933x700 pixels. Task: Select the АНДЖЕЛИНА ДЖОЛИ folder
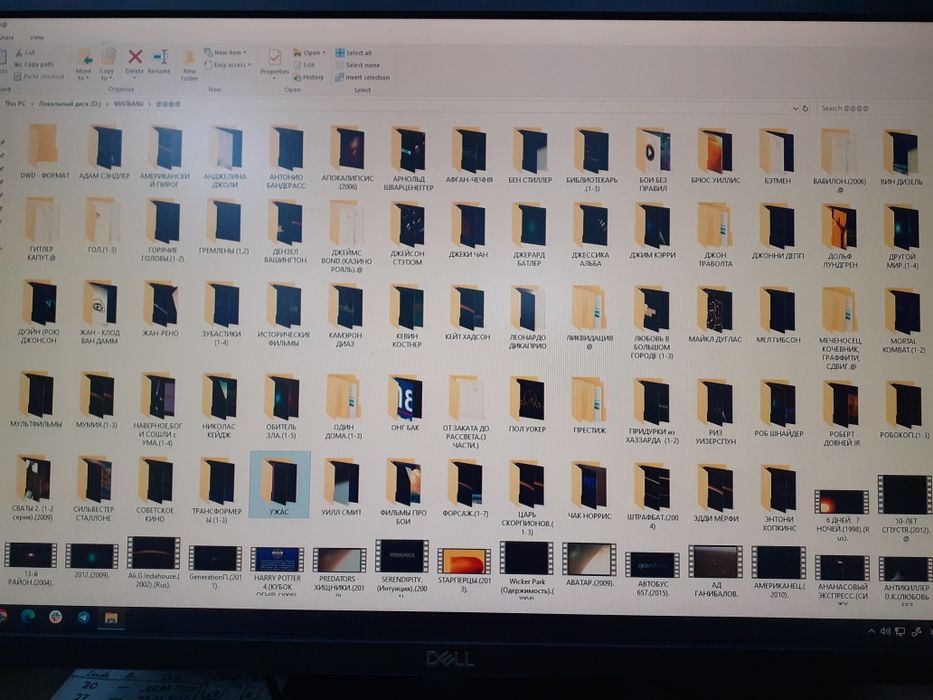pos(224,157)
